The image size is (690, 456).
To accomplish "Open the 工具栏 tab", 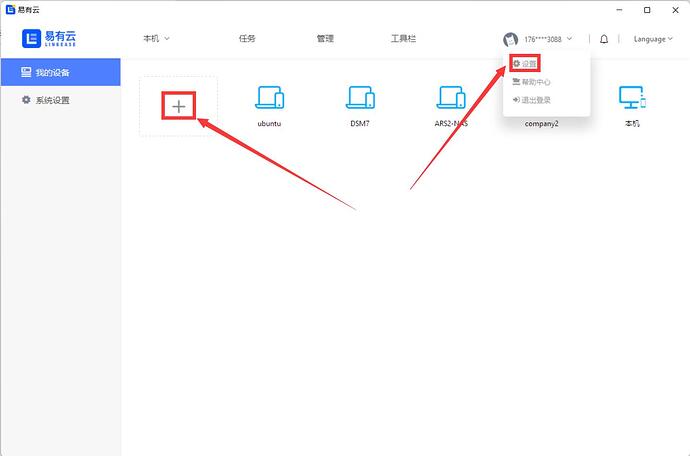I will [x=403, y=38].
